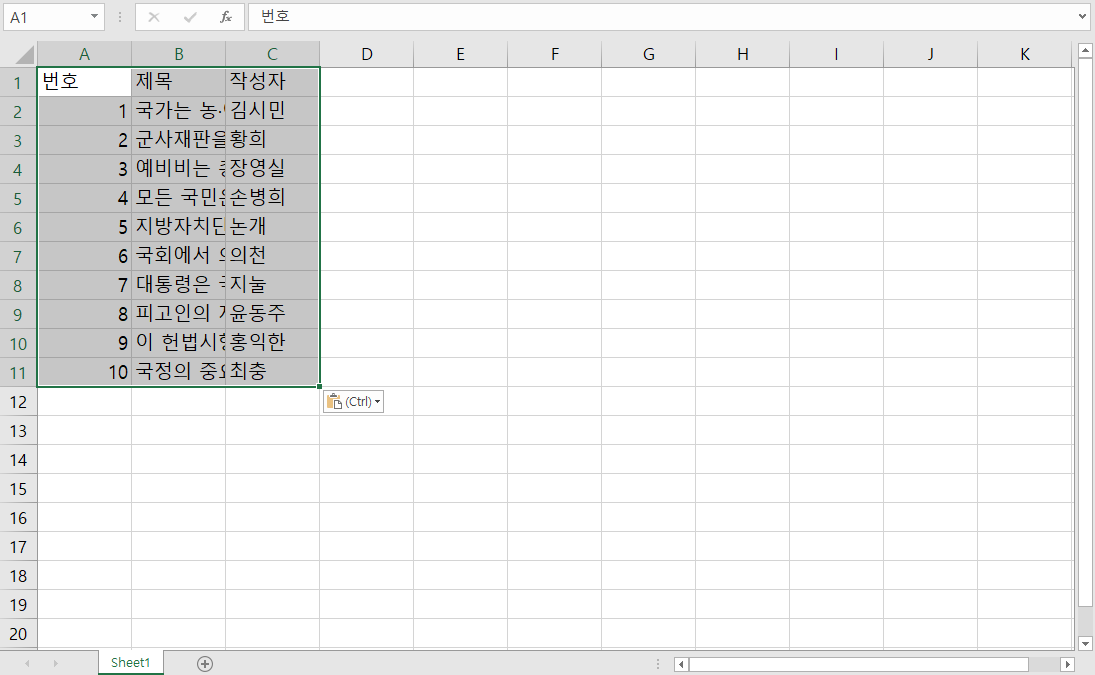The height and width of the screenshot is (675, 1095).
Task: Click vertical scrollbar up arrow
Action: (x=1085, y=50)
